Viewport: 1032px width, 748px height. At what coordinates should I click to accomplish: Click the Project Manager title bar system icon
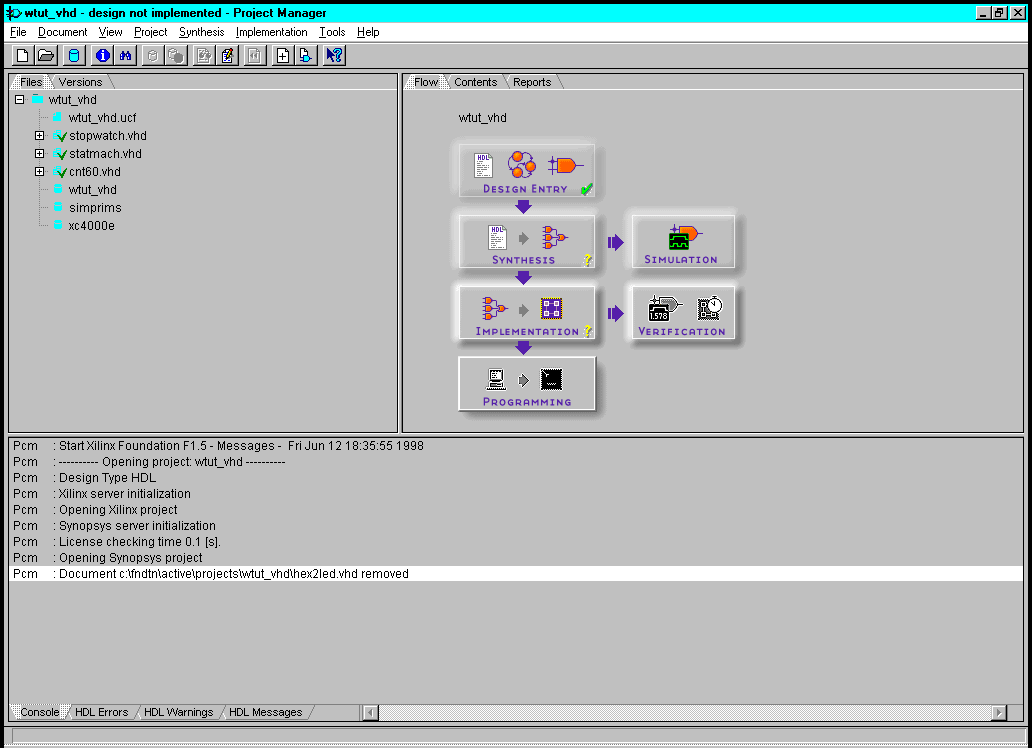pos(13,13)
